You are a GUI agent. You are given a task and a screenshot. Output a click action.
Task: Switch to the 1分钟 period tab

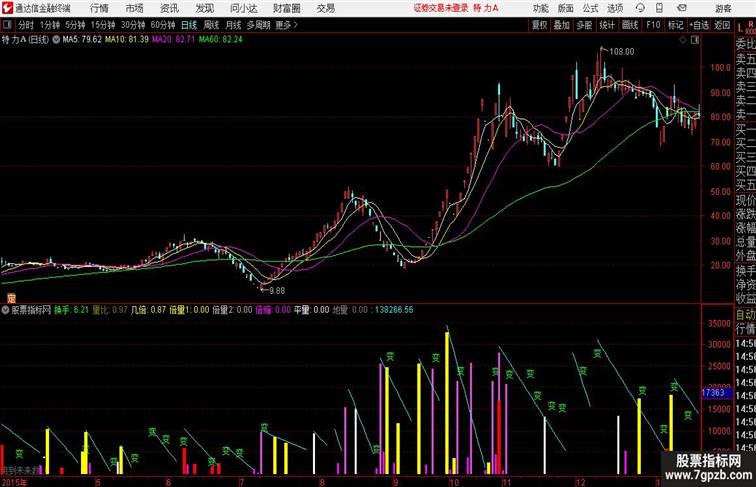[50, 25]
